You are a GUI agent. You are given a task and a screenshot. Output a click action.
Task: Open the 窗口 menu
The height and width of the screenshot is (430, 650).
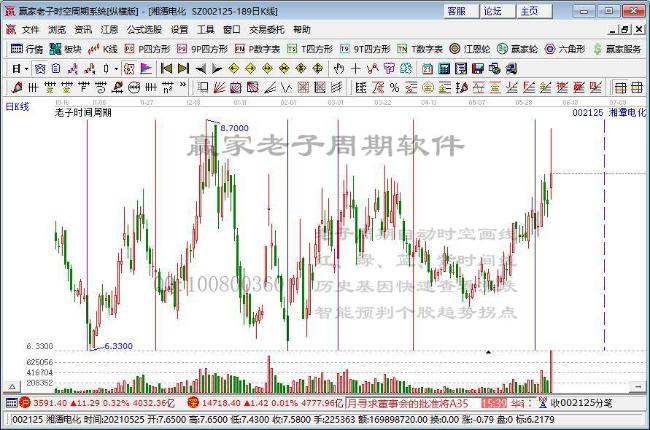tap(232, 29)
